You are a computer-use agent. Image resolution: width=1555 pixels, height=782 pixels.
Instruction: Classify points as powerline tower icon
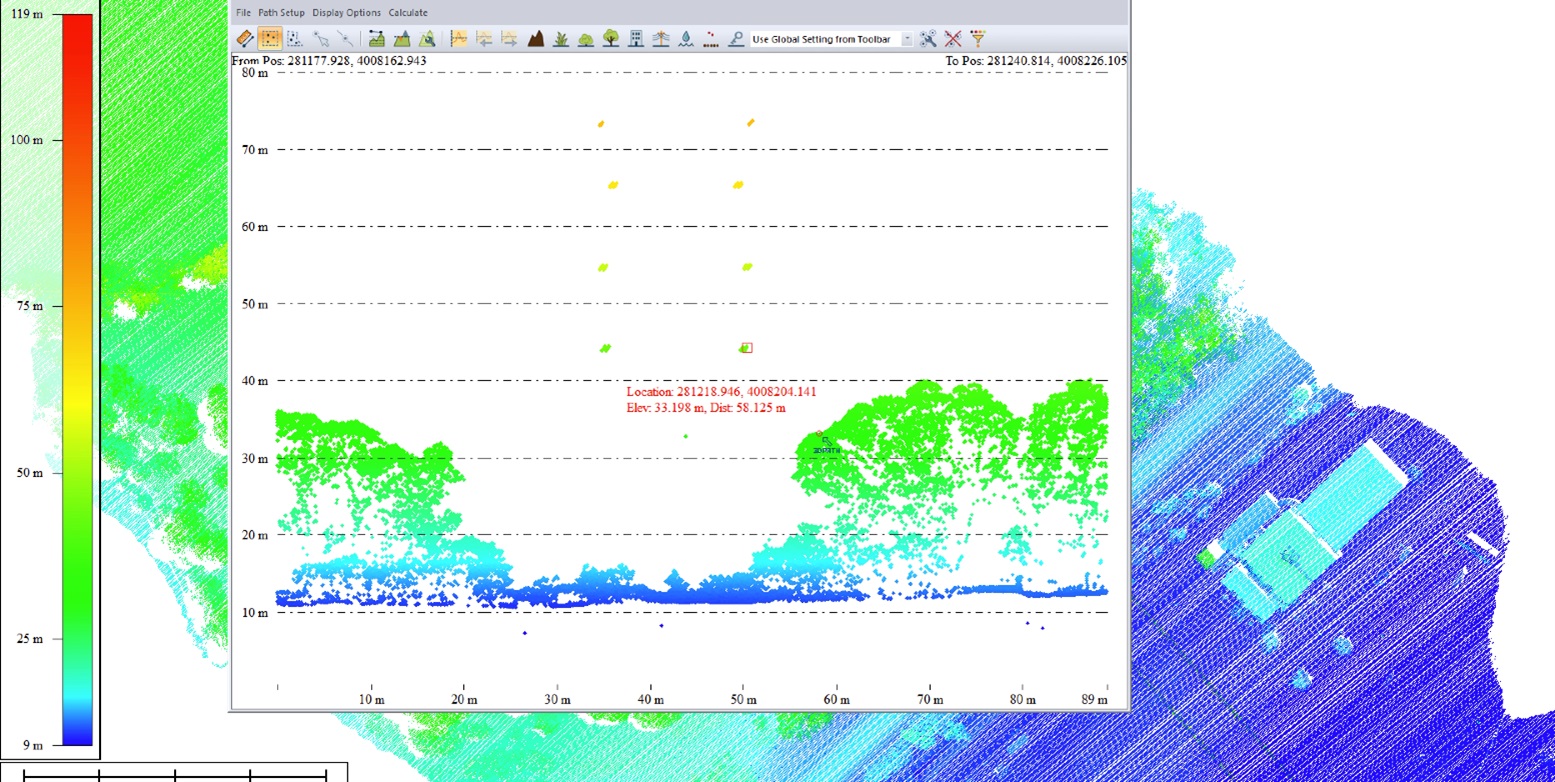click(661, 39)
